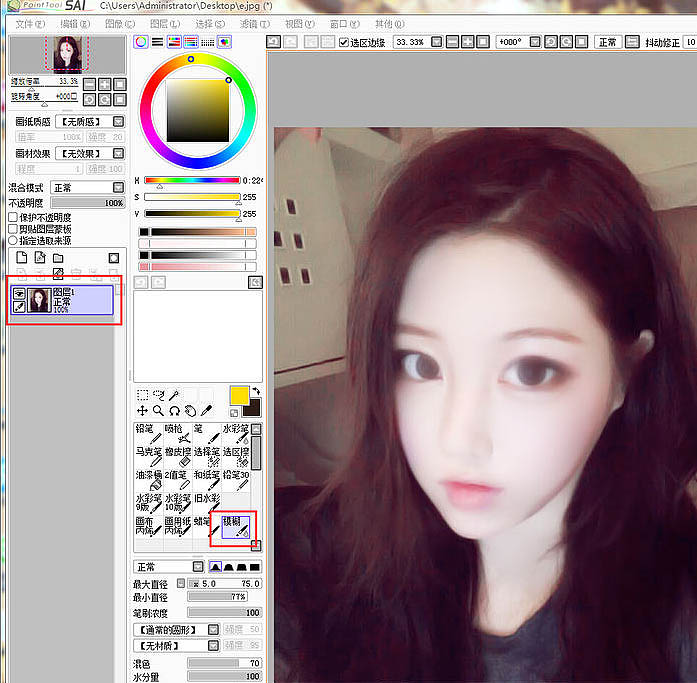The image size is (697, 683).
Task: Open the +000° rotation angle dropdown
Action: pyautogui.click(x=535, y=42)
